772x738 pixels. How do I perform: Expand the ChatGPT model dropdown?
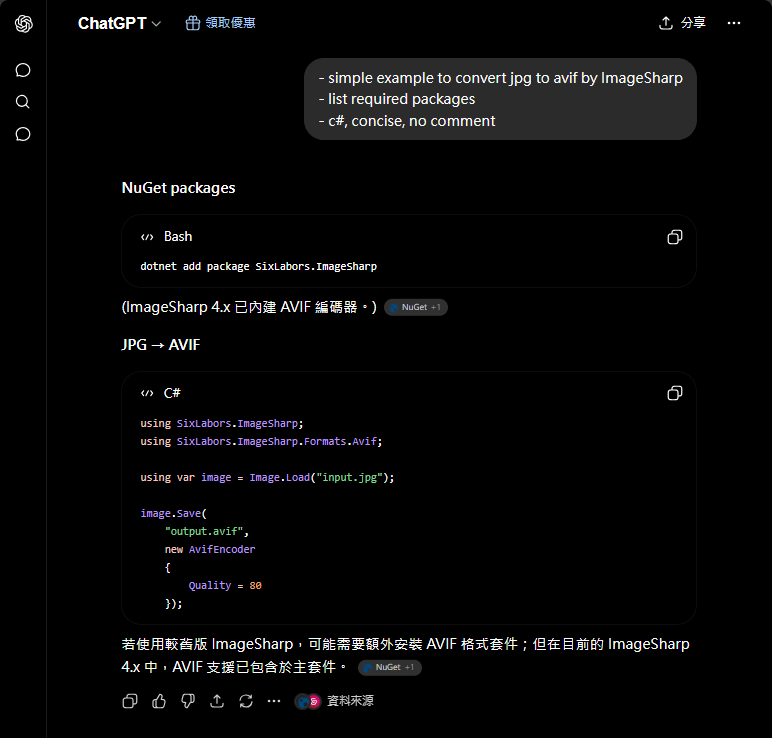[119, 23]
